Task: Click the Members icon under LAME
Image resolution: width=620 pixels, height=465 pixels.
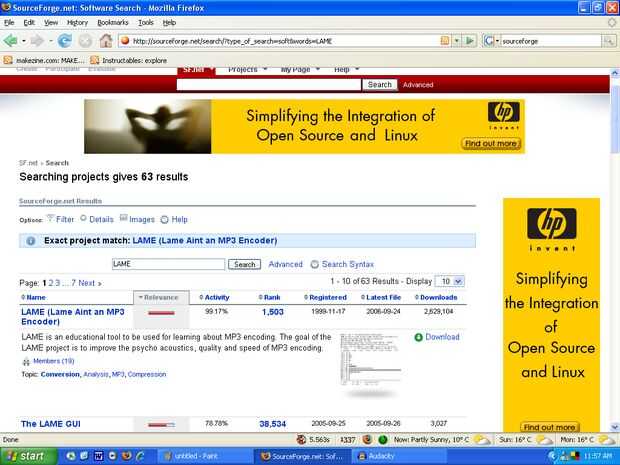Action: coord(26,361)
